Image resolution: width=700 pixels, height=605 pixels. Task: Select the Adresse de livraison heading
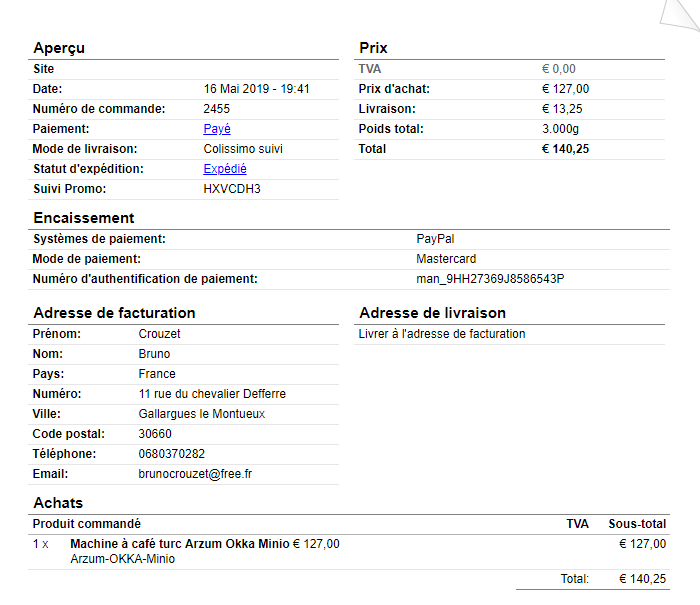433,313
